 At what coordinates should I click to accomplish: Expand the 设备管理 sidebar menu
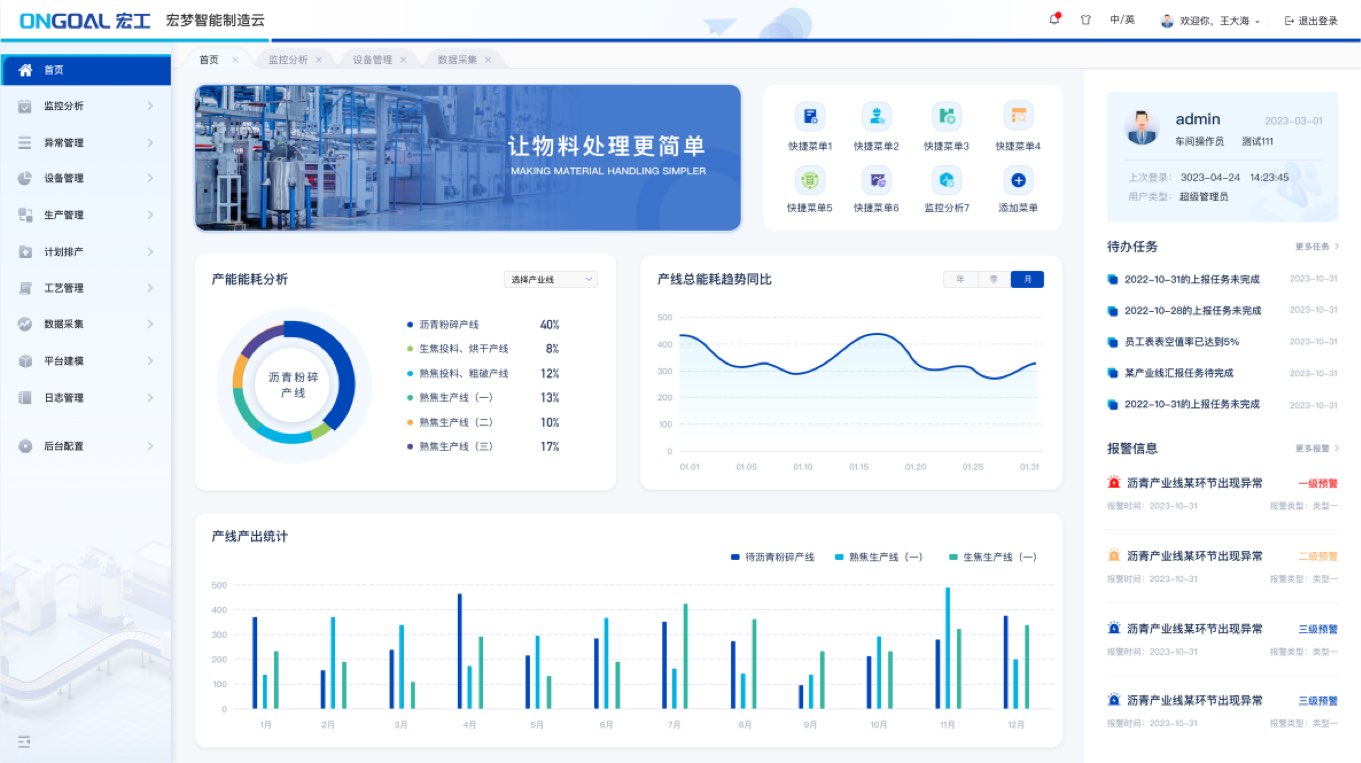click(86, 178)
